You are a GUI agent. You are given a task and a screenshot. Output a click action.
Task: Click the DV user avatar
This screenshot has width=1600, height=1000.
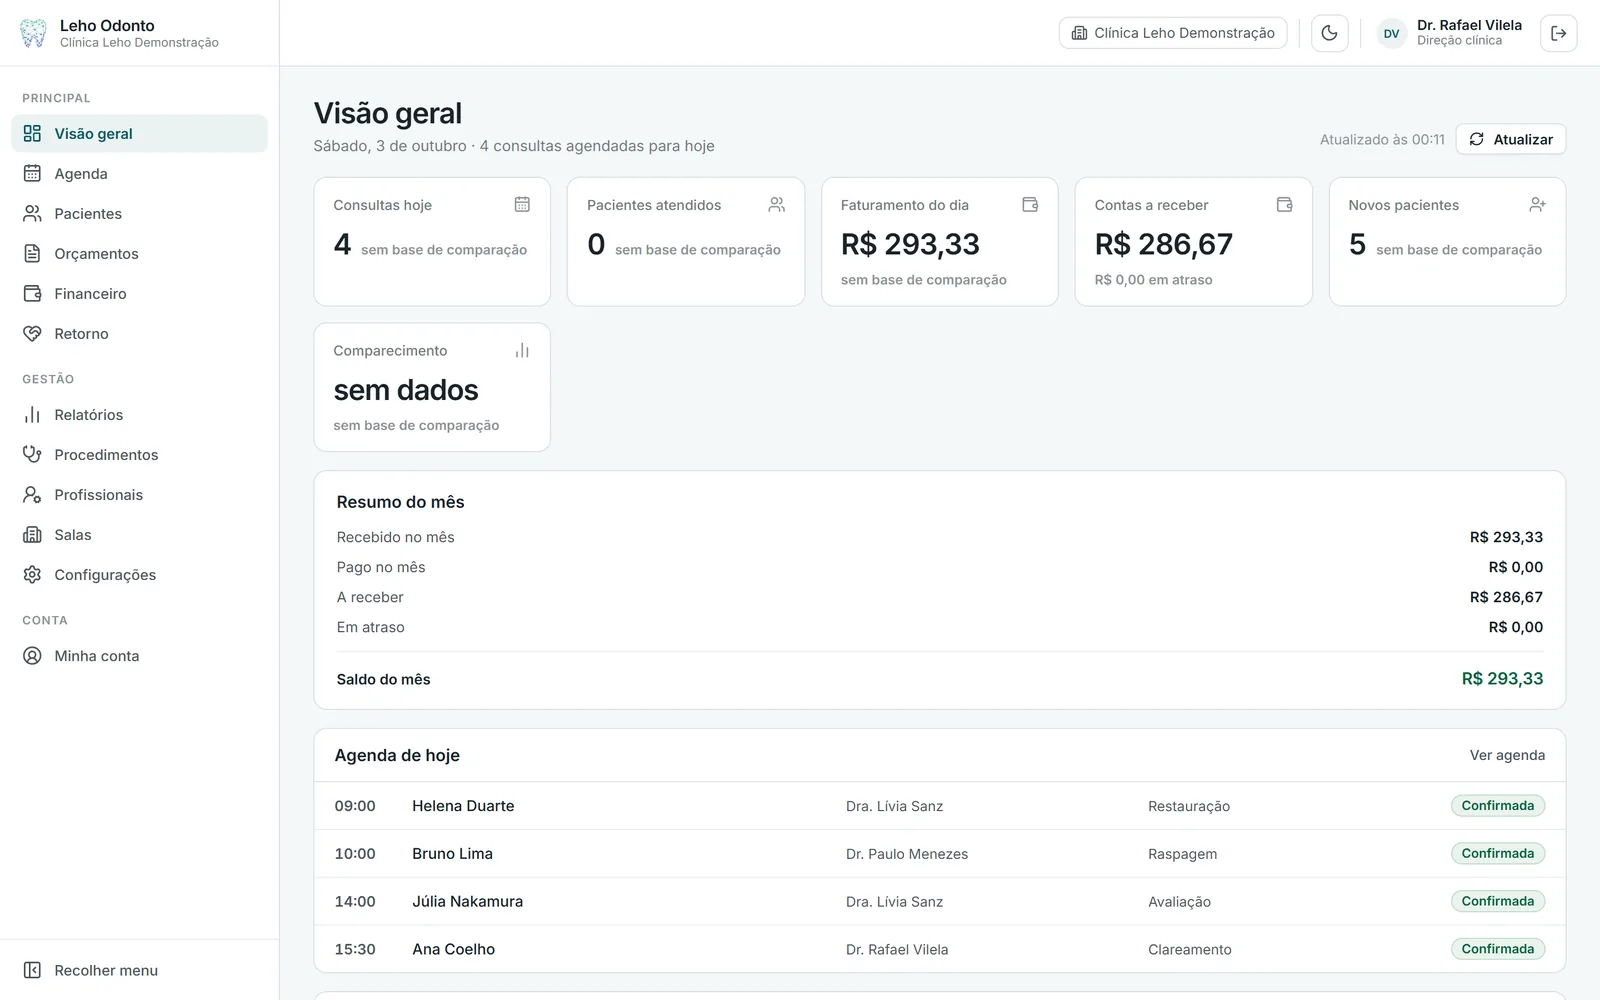(1391, 33)
